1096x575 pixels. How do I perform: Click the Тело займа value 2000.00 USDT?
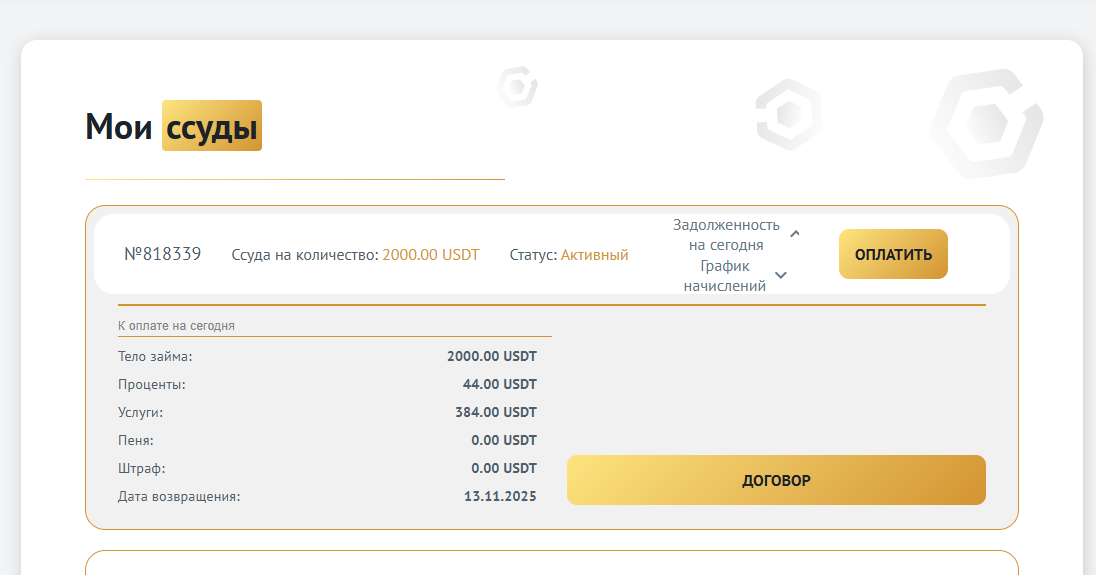[x=492, y=356]
